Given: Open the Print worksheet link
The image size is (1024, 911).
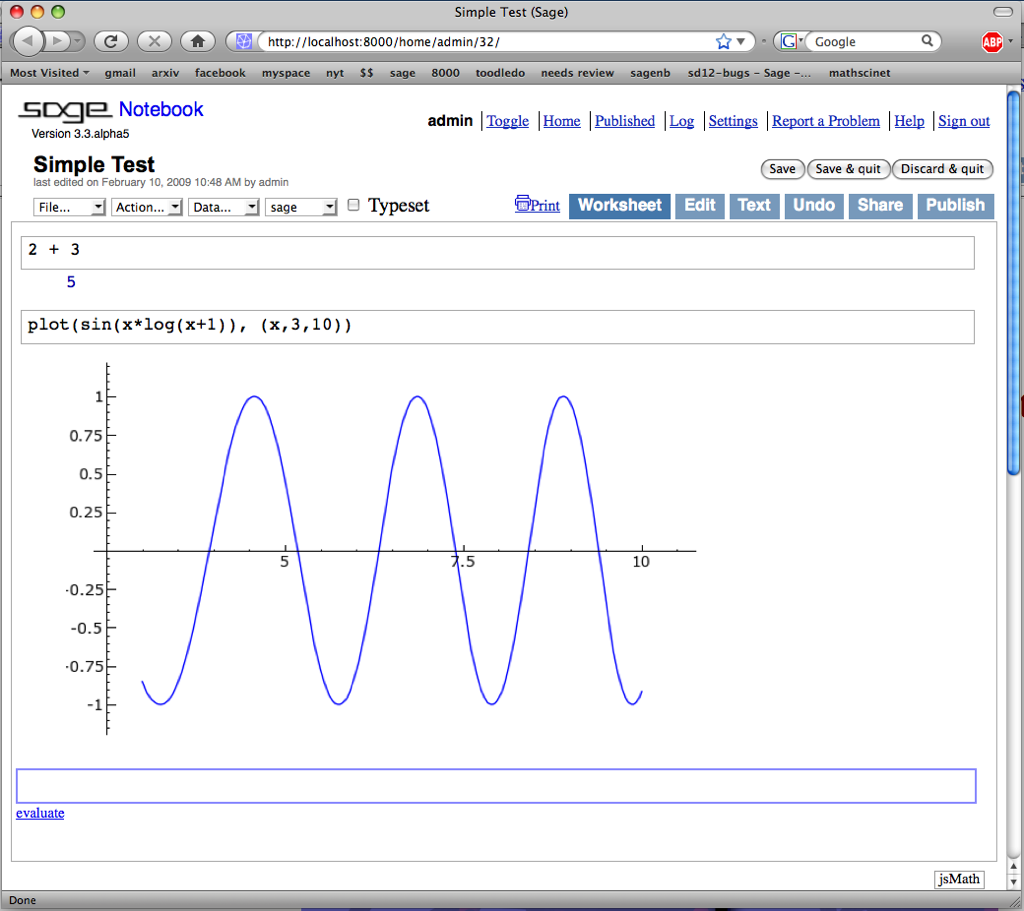Looking at the screenshot, I should pyautogui.click(x=537, y=204).
